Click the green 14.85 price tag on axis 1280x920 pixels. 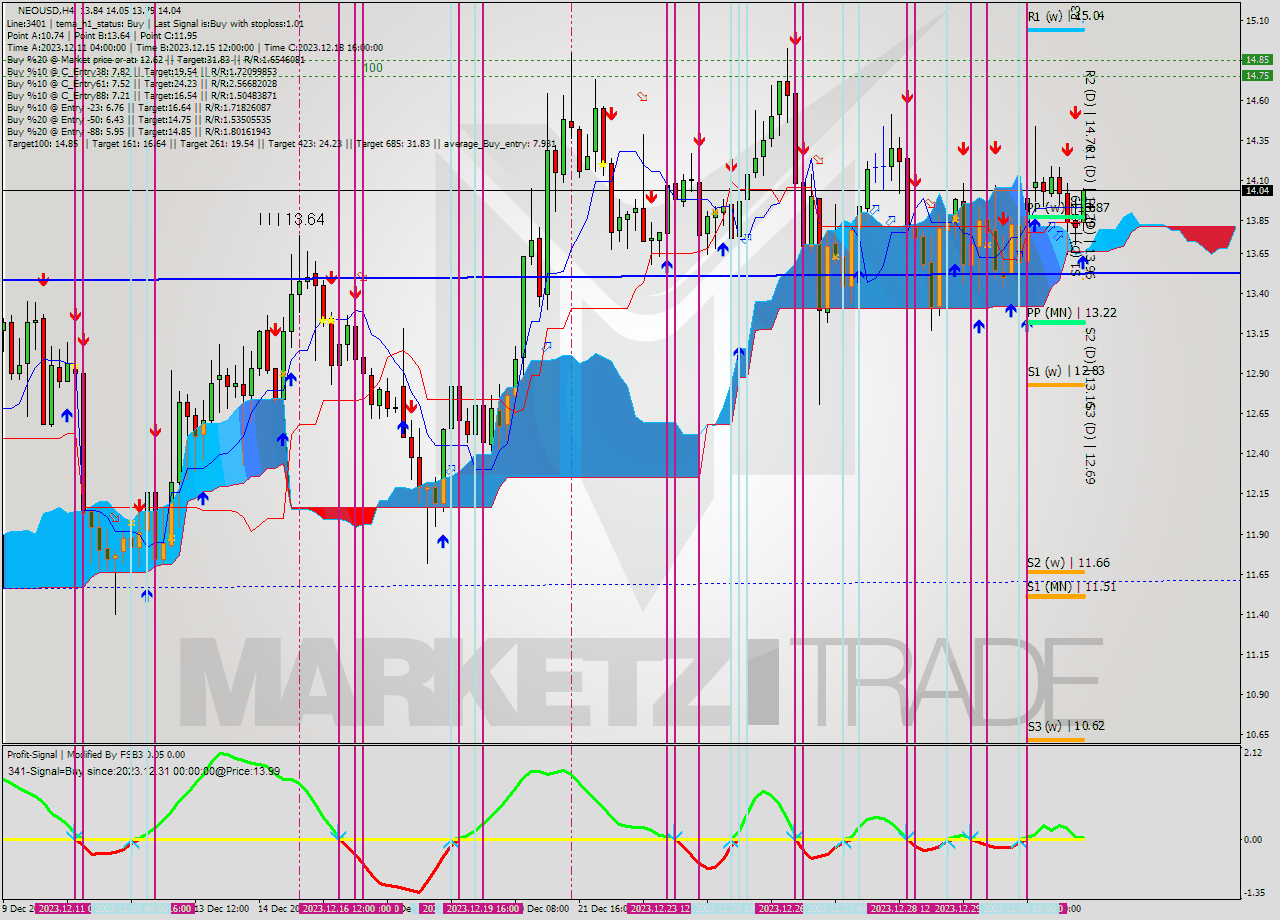coord(1256,59)
